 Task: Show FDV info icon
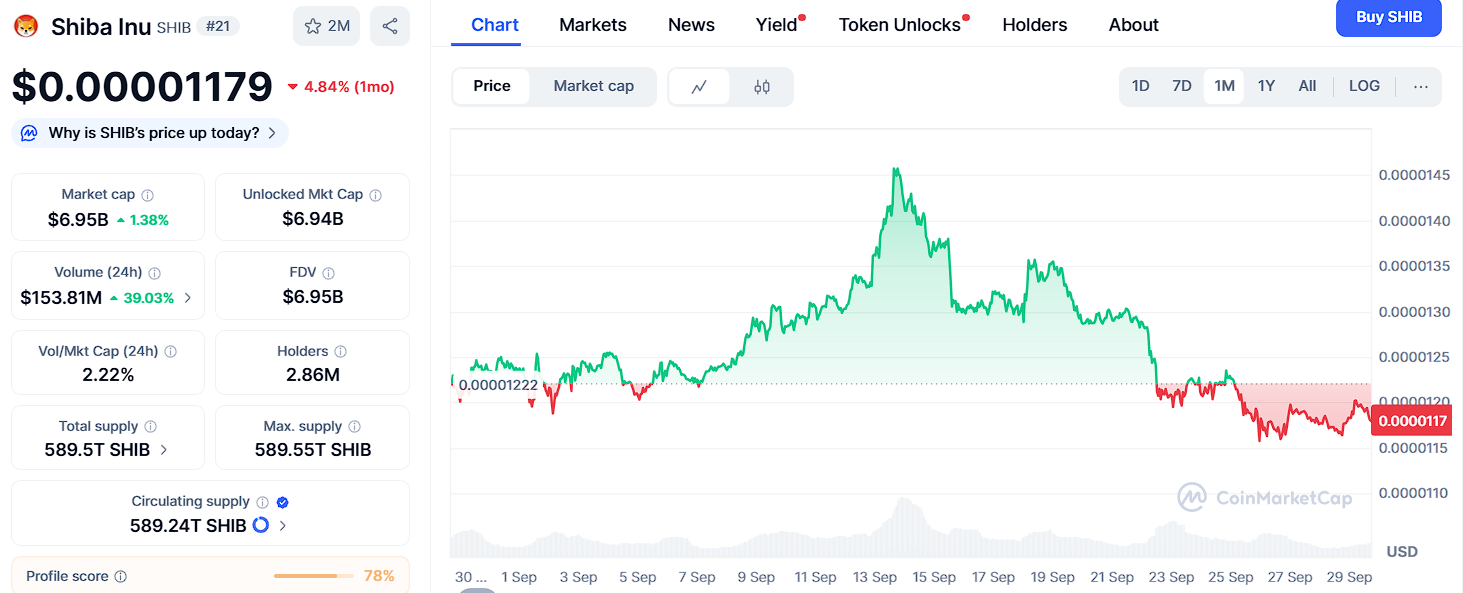(329, 273)
